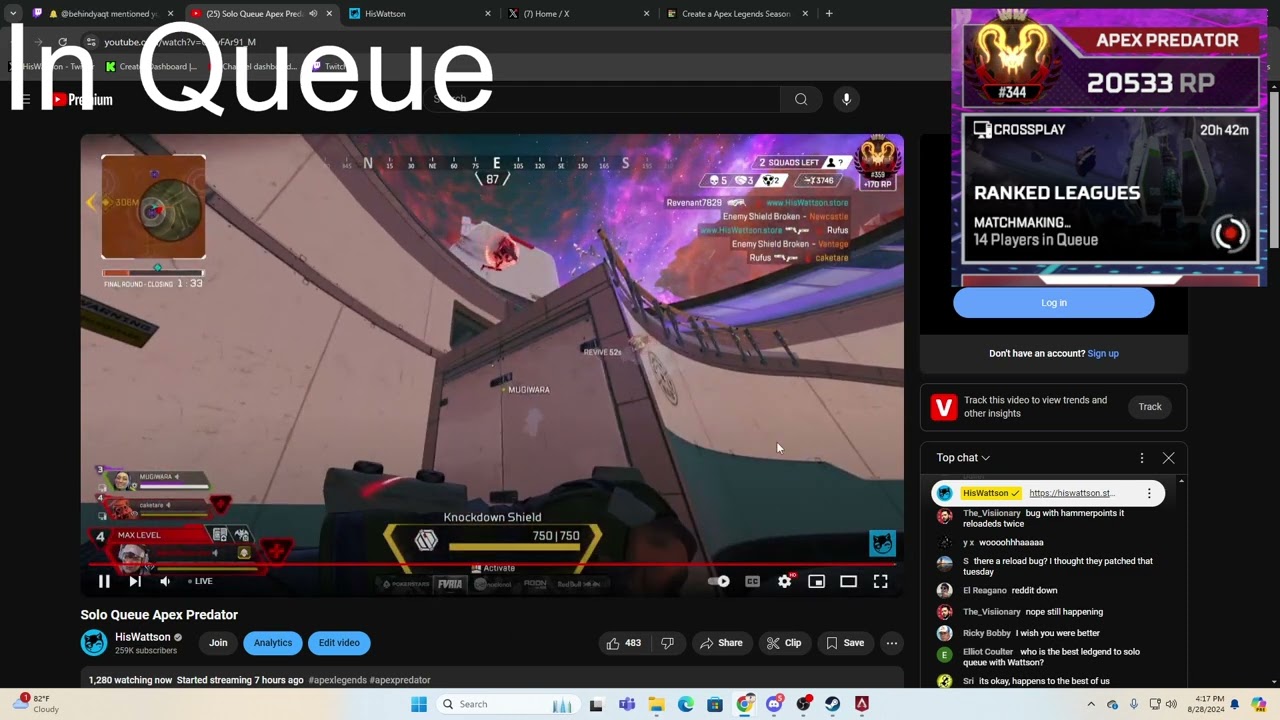Show hidden system tray icons
The height and width of the screenshot is (720, 1280).
[x=1091, y=704]
